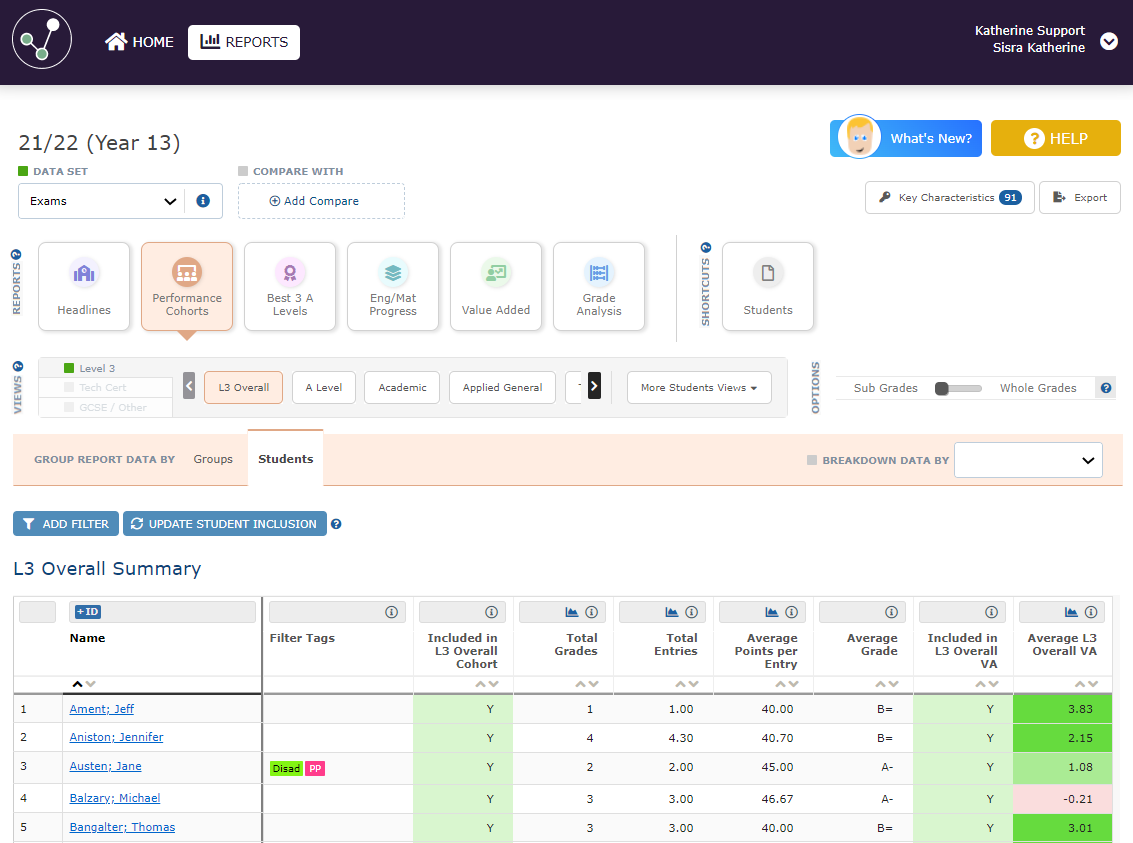Switch to the Groups tab
The image size is (1133, 843).
point(213,459)
